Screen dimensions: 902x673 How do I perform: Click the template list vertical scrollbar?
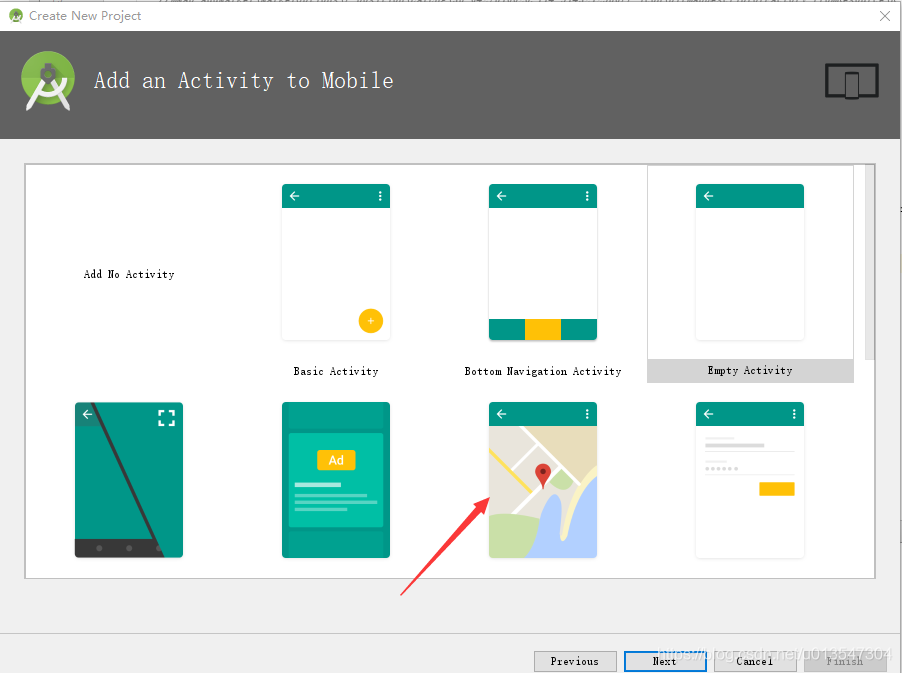[869, 262]
